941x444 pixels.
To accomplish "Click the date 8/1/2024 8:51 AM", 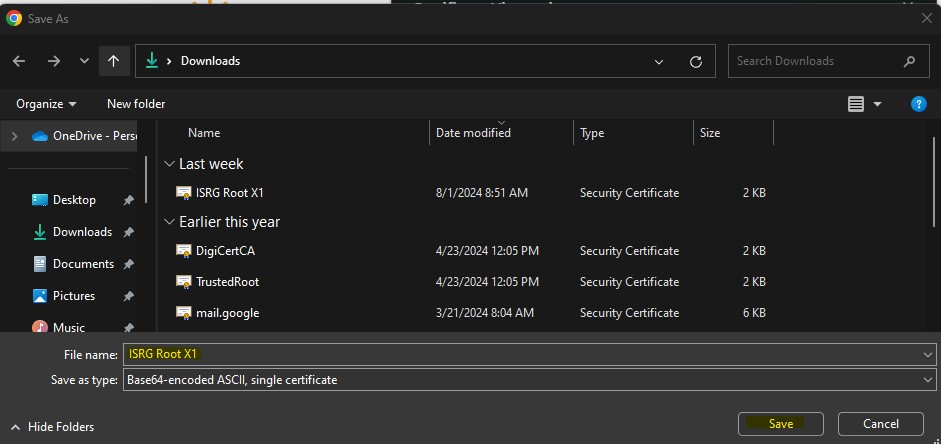I will click(482, 193).
